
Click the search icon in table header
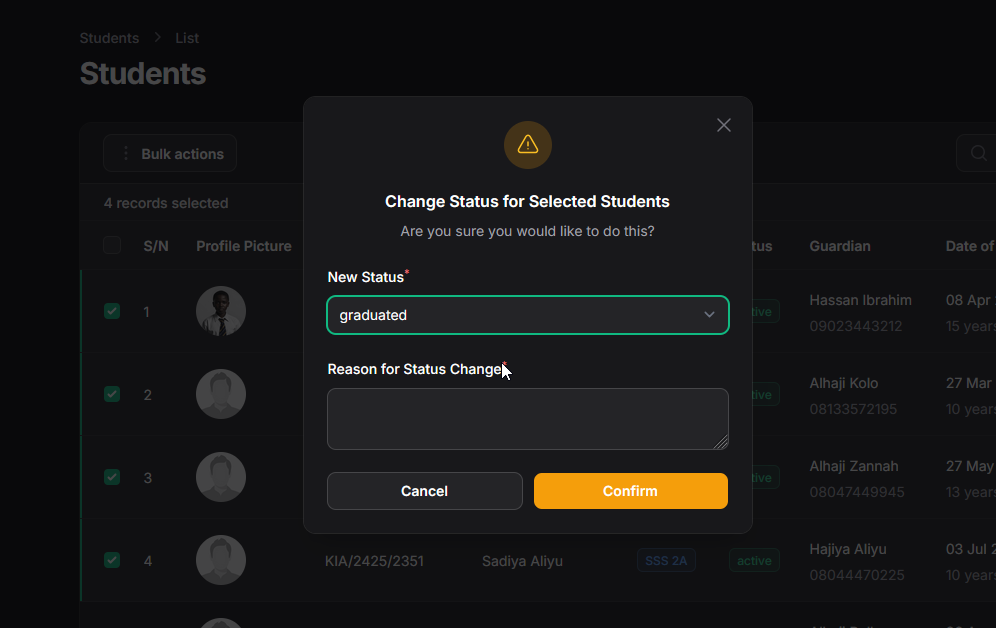click(978, 153)
